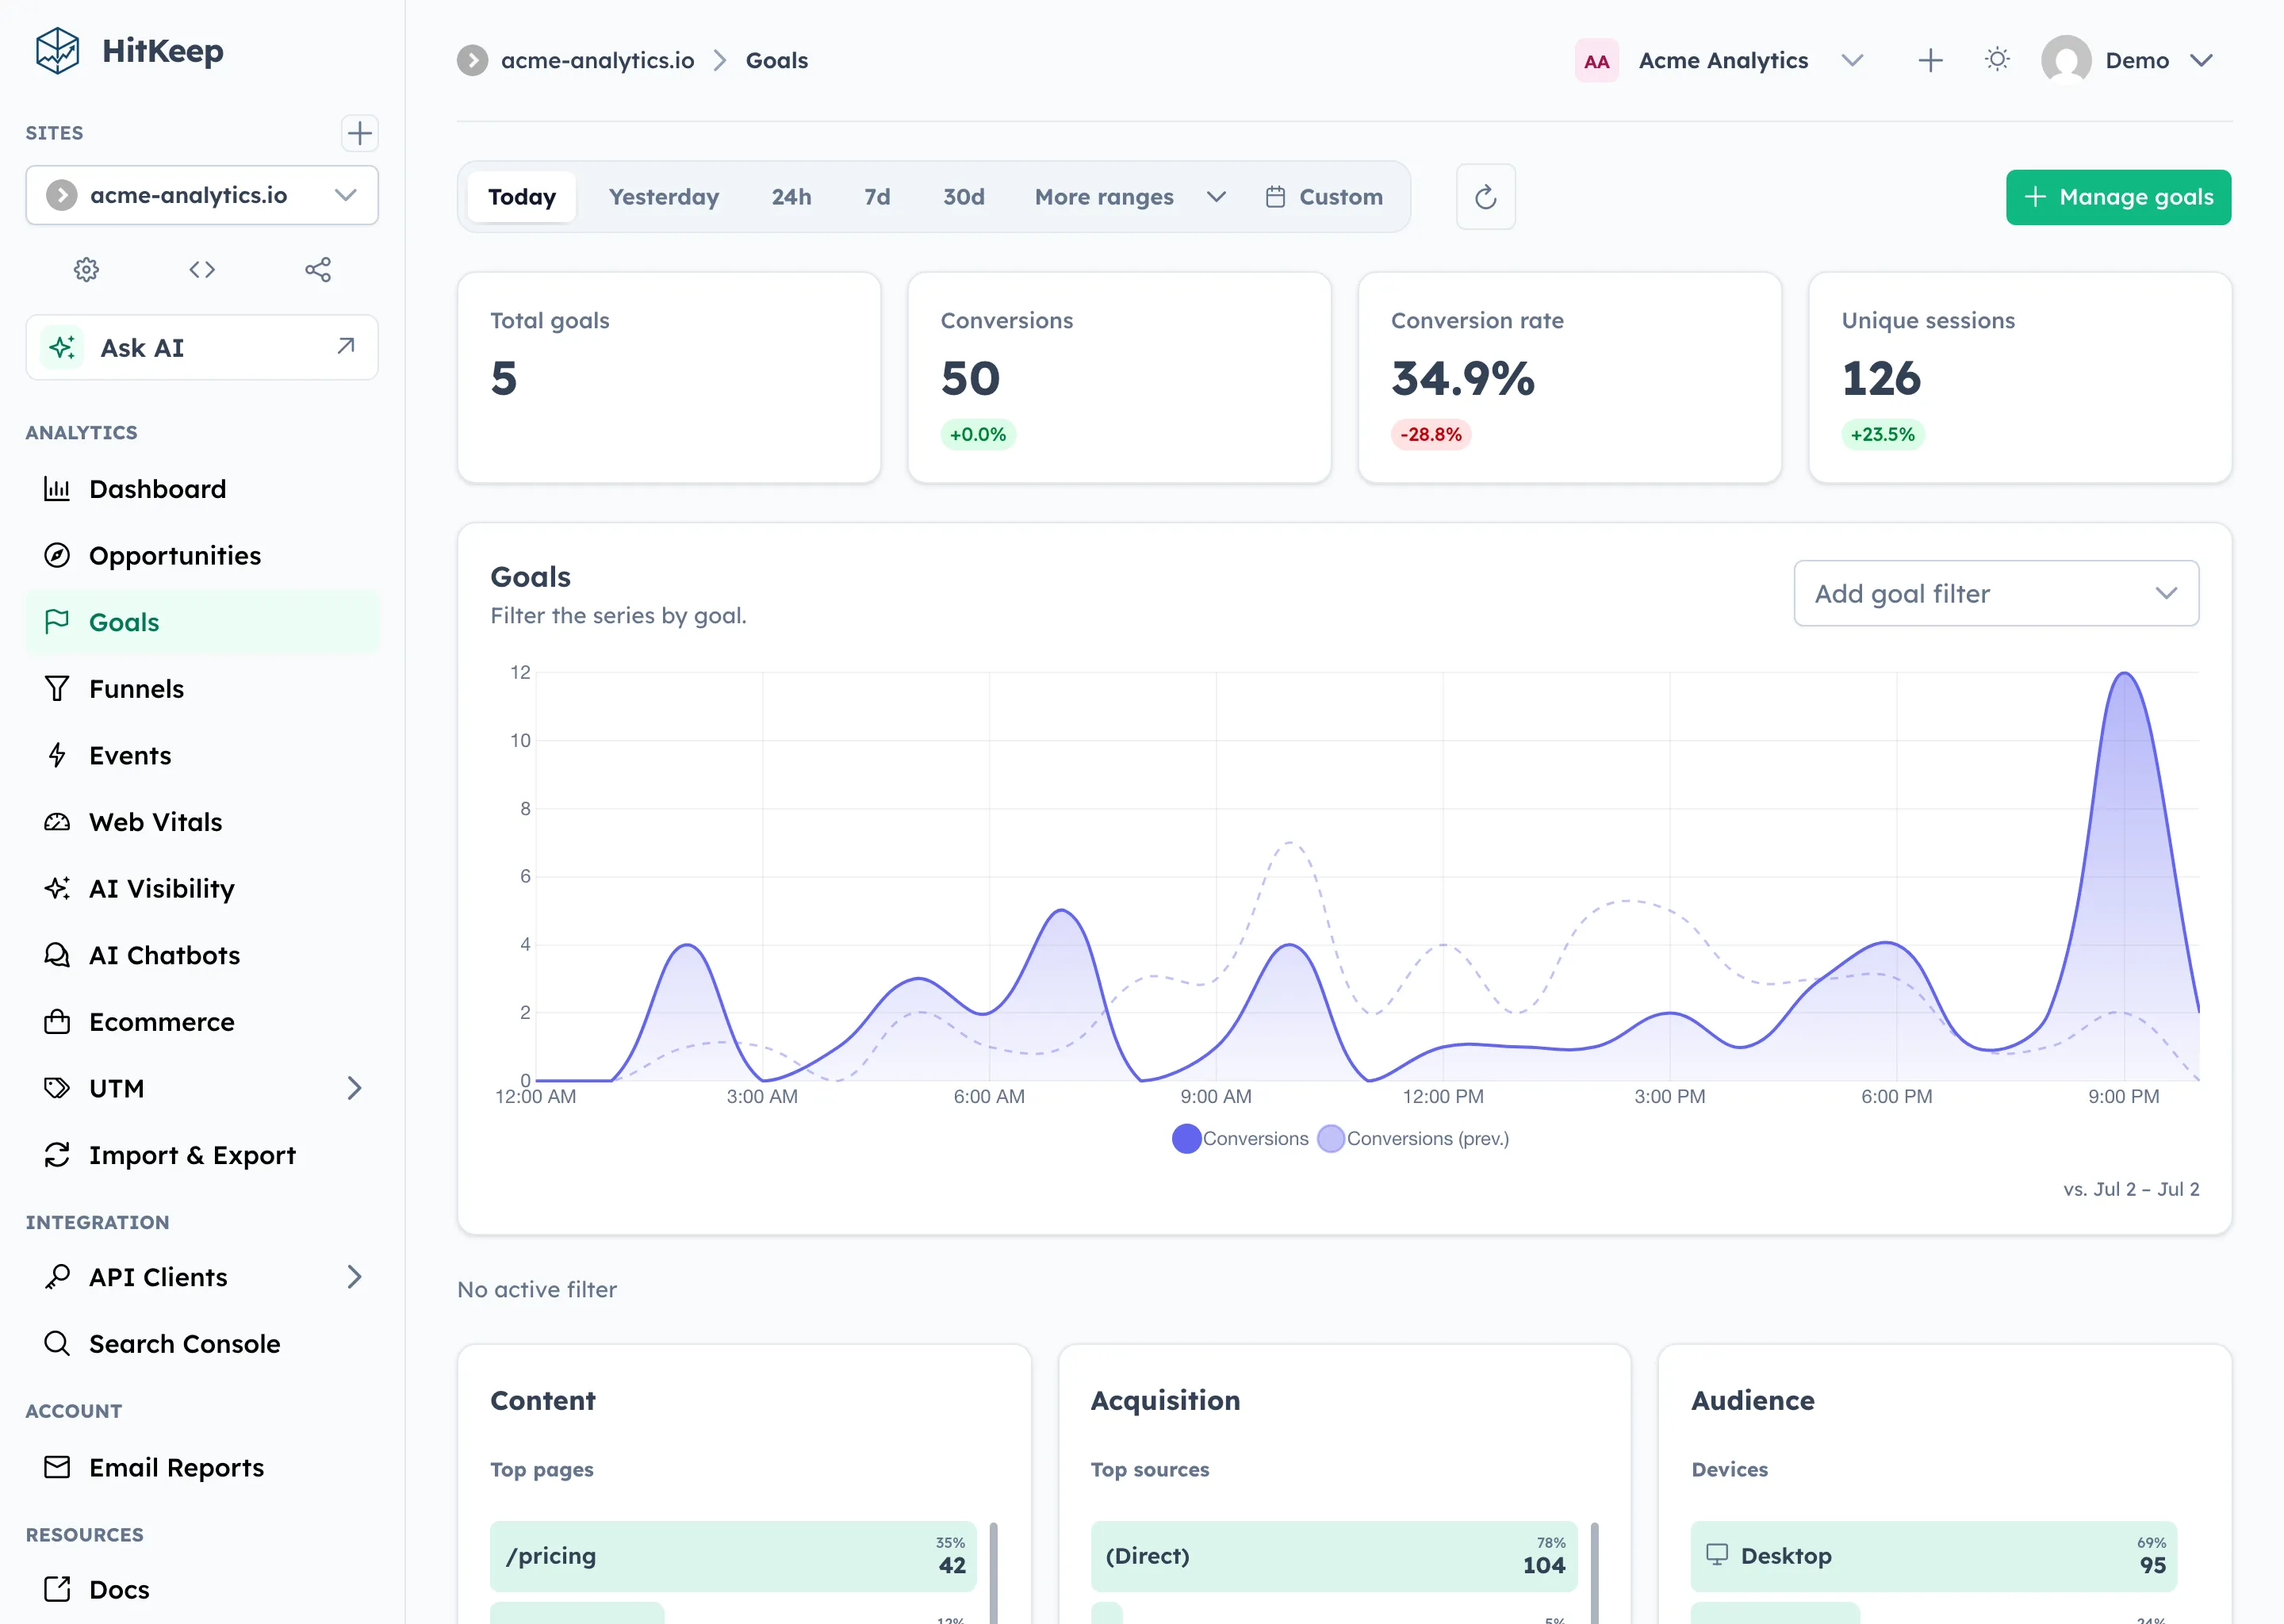Image resolution: width=2284 pixels, height=1624 pixels.
Task: Expand the UTM submenu chevron
Action: coord(354,1088)
